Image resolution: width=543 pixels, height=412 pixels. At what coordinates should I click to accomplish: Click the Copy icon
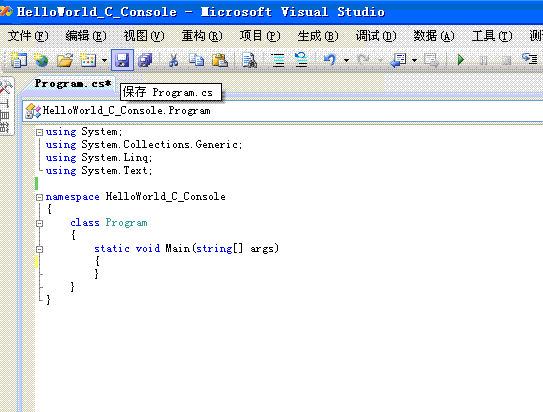tap(196, 60)
